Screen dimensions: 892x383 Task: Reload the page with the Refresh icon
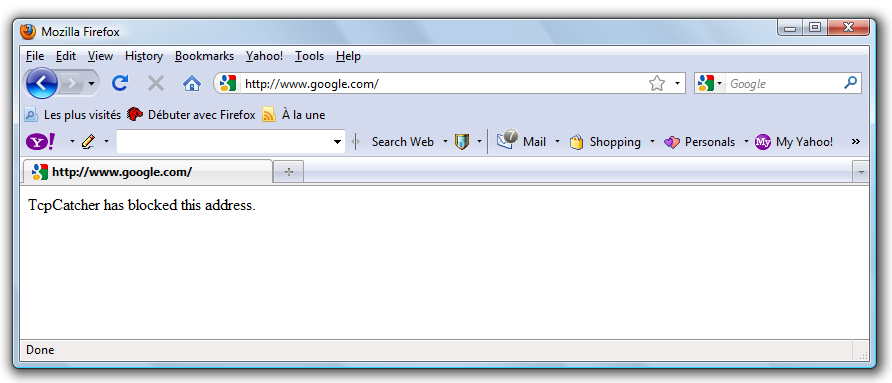pos(120,84)
